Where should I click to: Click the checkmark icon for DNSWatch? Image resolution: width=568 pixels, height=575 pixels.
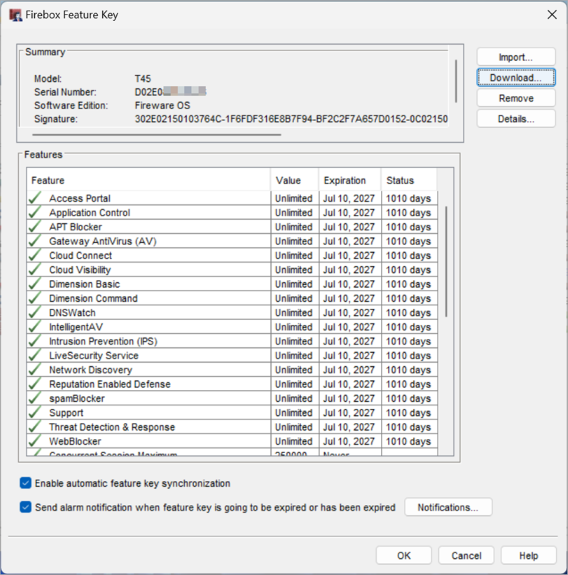(x=35, y=312)
